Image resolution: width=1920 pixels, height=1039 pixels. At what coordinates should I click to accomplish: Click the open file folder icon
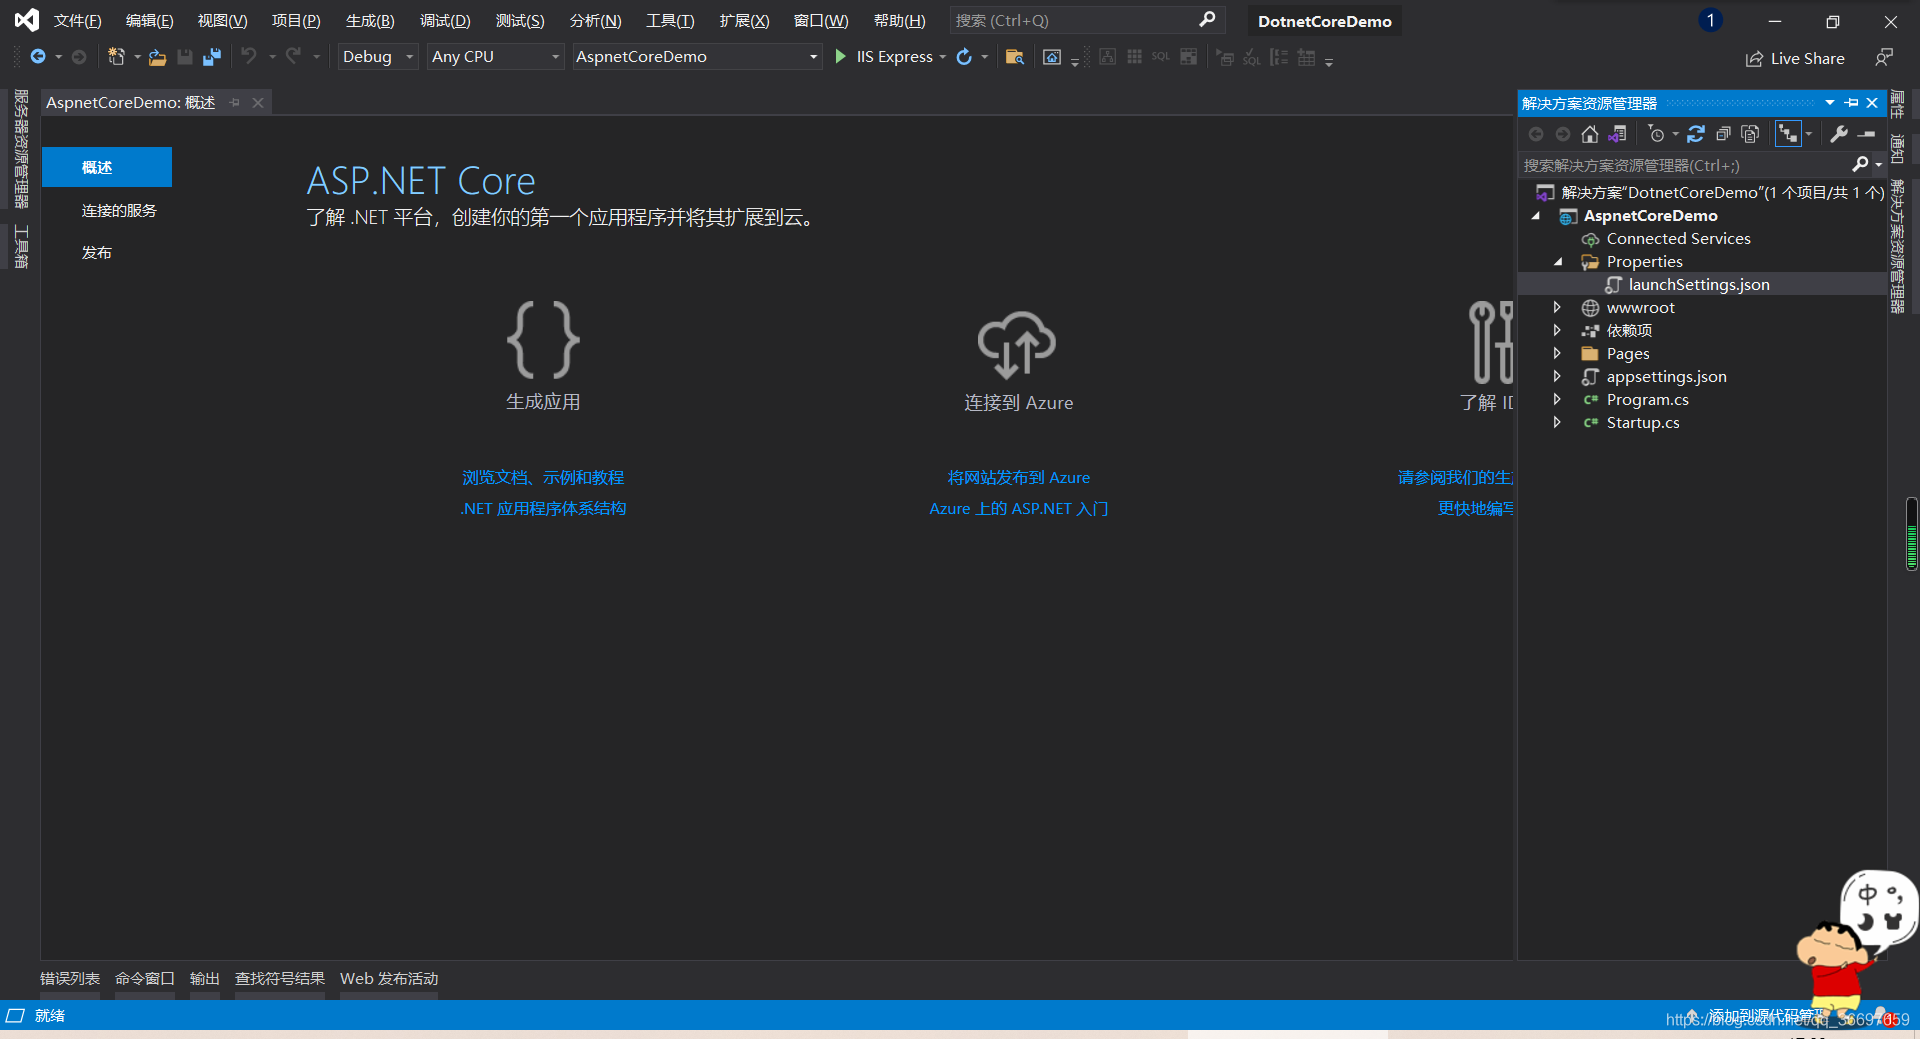pyautogui.click(x=157, y=57)
